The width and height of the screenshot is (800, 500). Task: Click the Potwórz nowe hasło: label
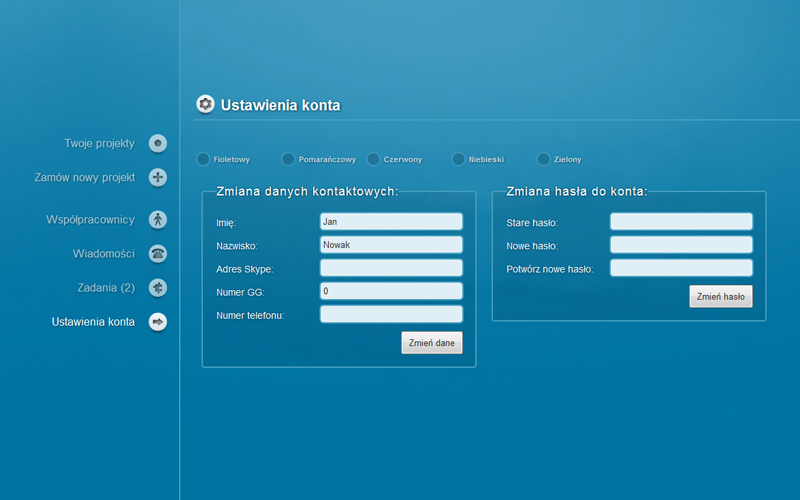(x=550, y=269)
